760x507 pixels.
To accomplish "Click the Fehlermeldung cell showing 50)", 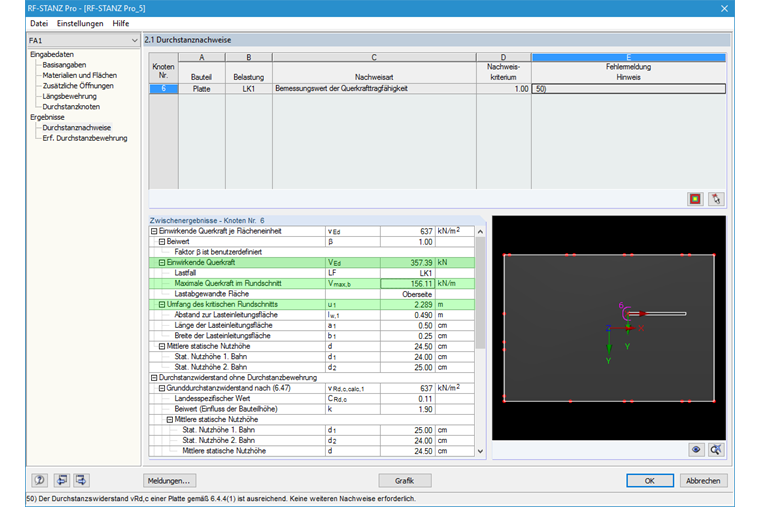I will coord(629,89).
